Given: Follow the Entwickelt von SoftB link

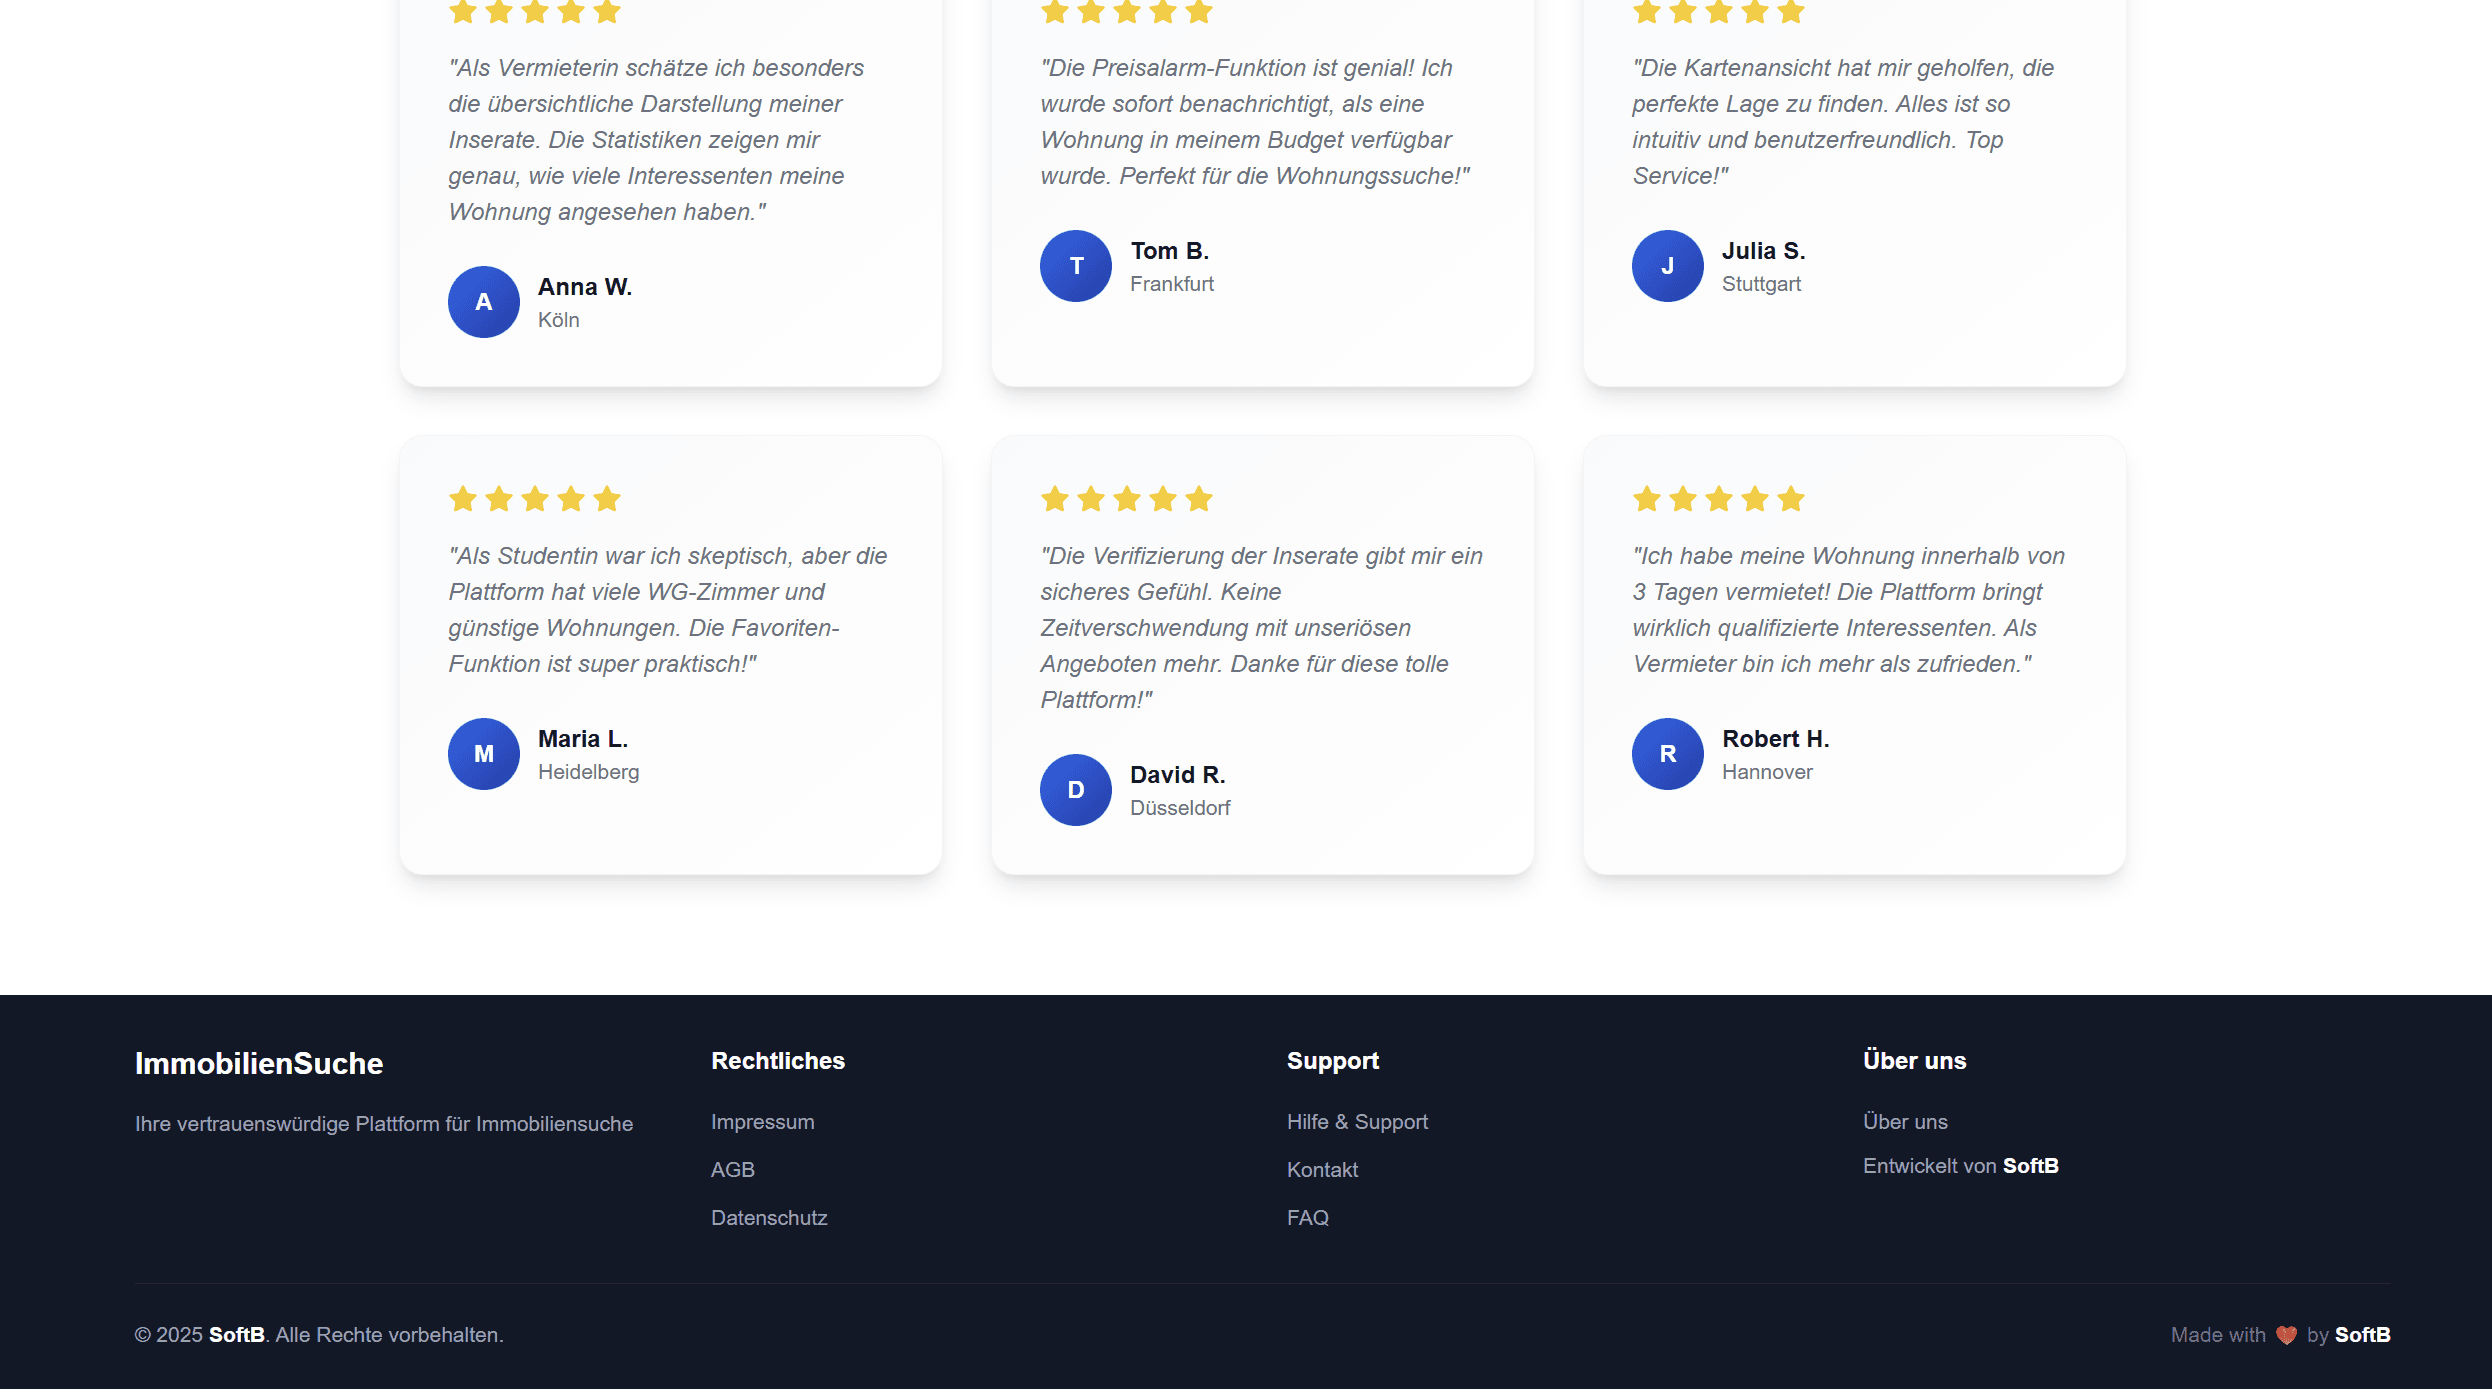Looking at the screenshot, I should [x=1960, y=1166].
